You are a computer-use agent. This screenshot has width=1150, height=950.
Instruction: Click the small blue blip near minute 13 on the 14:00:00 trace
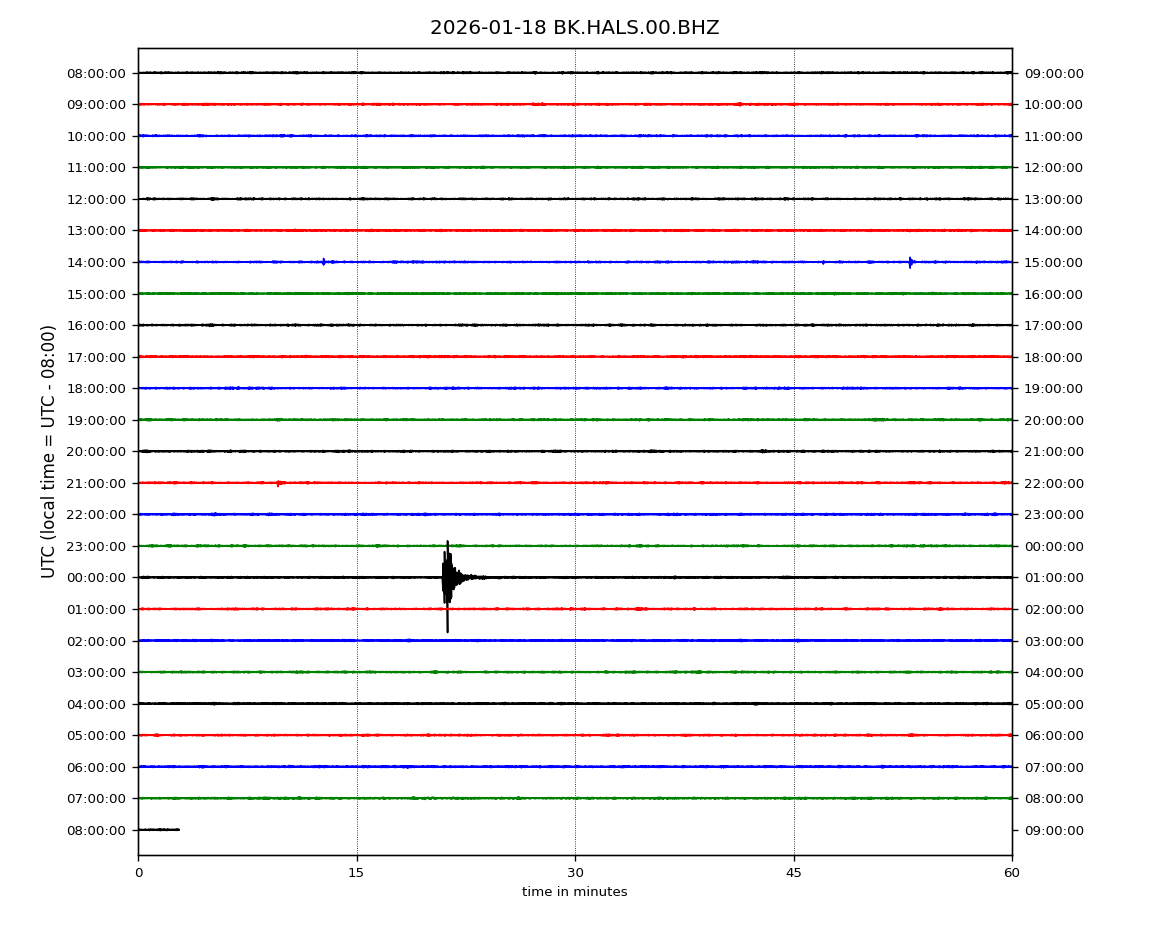click(x=324, y=262)
